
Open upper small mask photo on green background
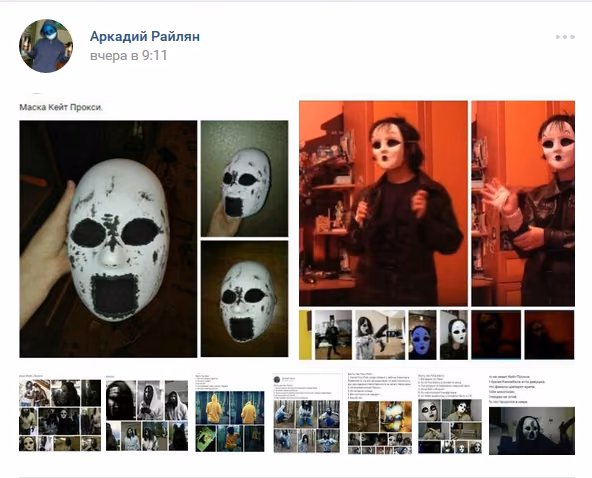[244, 179]
